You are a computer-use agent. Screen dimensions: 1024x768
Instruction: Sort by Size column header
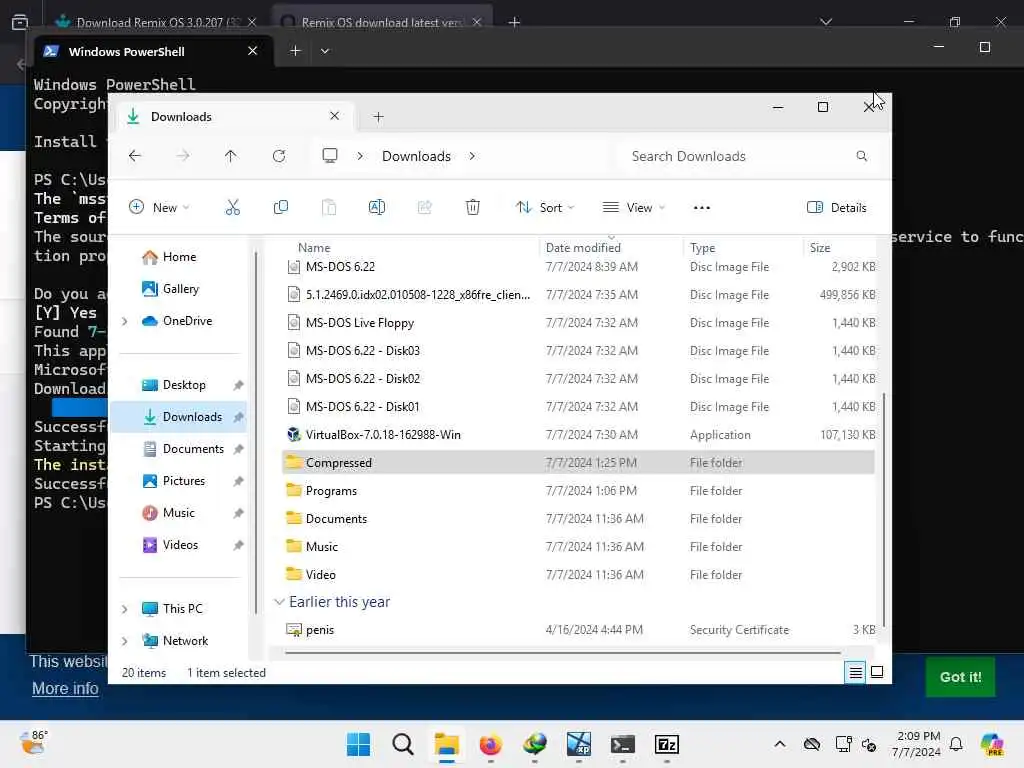[x=820, y=248]
